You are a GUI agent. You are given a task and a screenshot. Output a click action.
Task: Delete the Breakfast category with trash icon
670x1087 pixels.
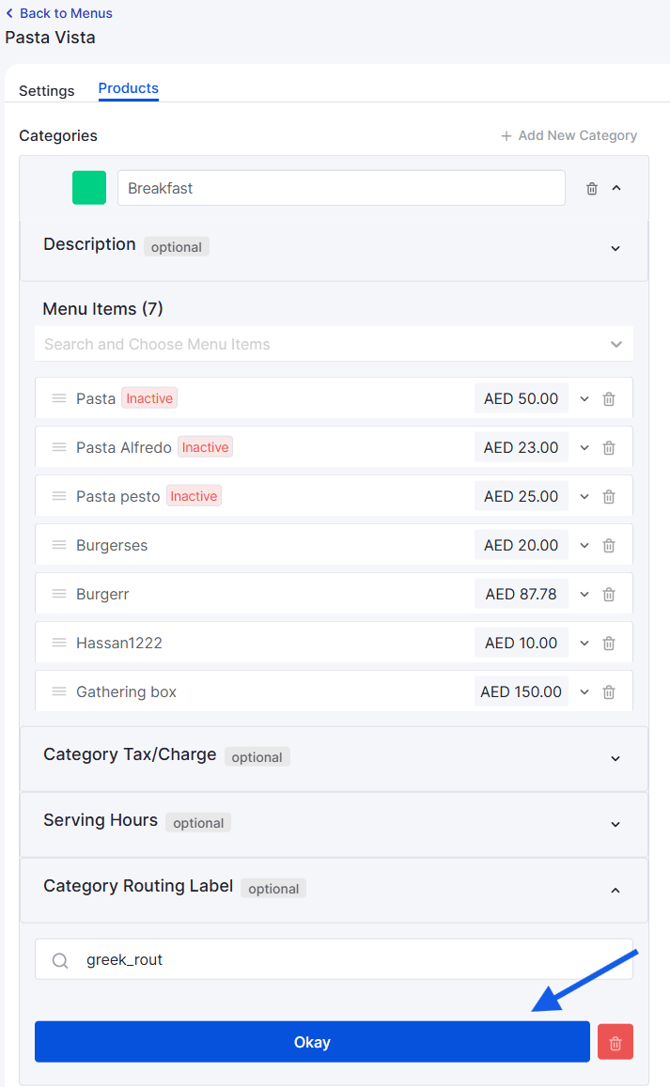(x=592, y=188)
